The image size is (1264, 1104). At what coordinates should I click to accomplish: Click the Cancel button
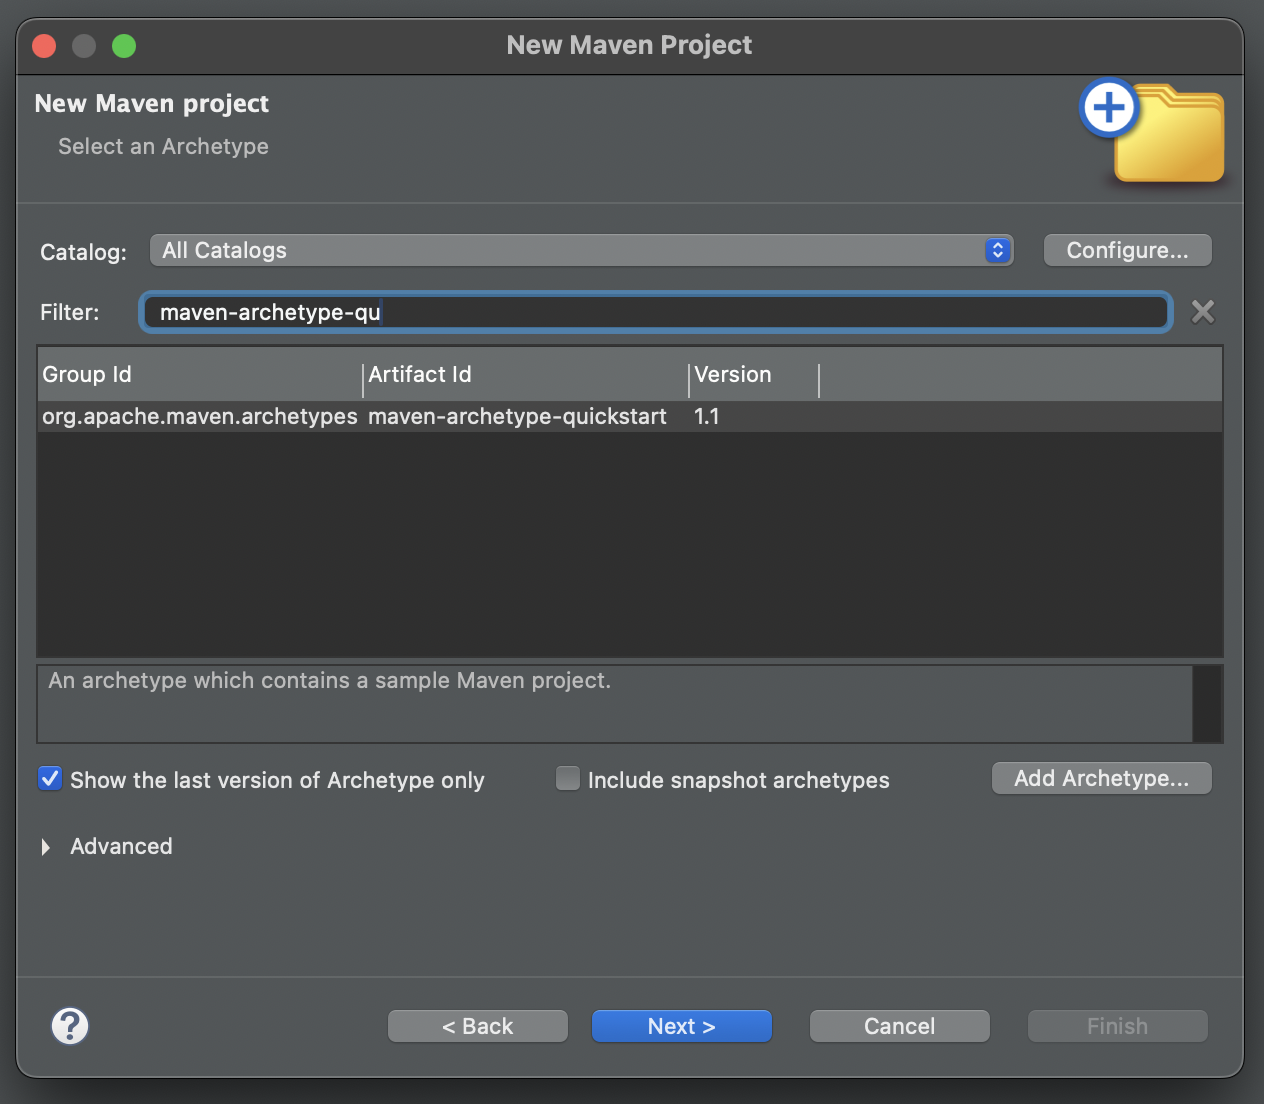tap(900, 1026)
